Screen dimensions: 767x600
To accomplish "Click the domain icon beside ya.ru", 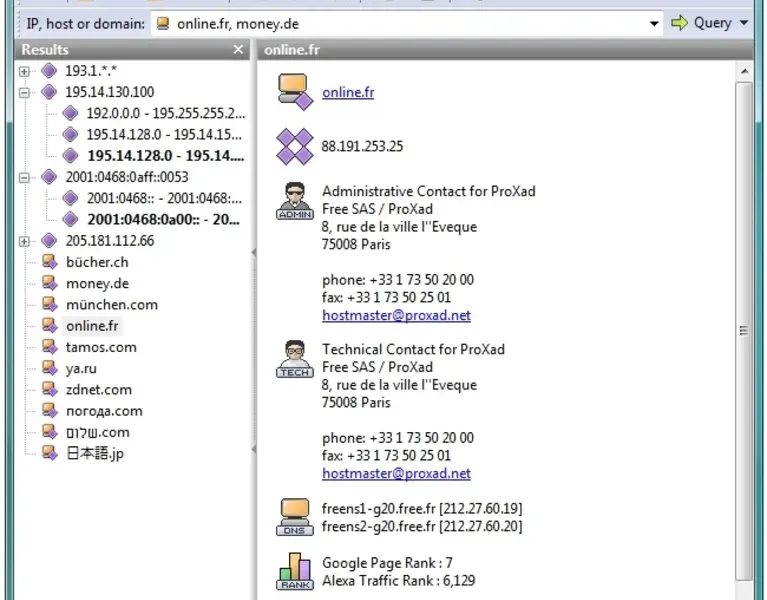I will (49, 368).
